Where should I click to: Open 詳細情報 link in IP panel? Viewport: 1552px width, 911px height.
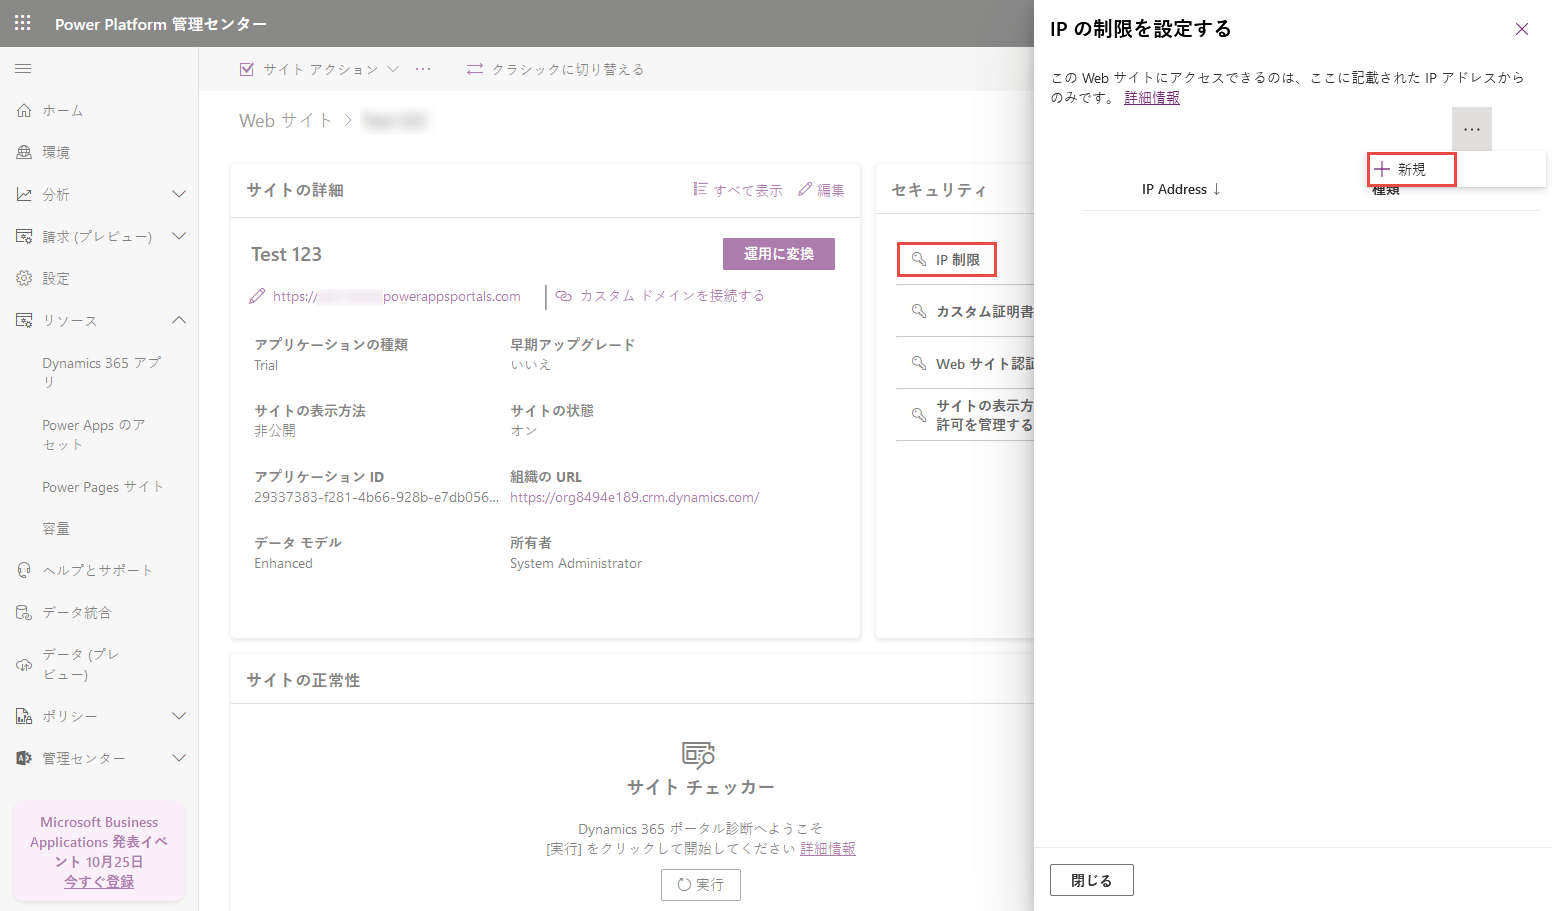click(1152, 97)
